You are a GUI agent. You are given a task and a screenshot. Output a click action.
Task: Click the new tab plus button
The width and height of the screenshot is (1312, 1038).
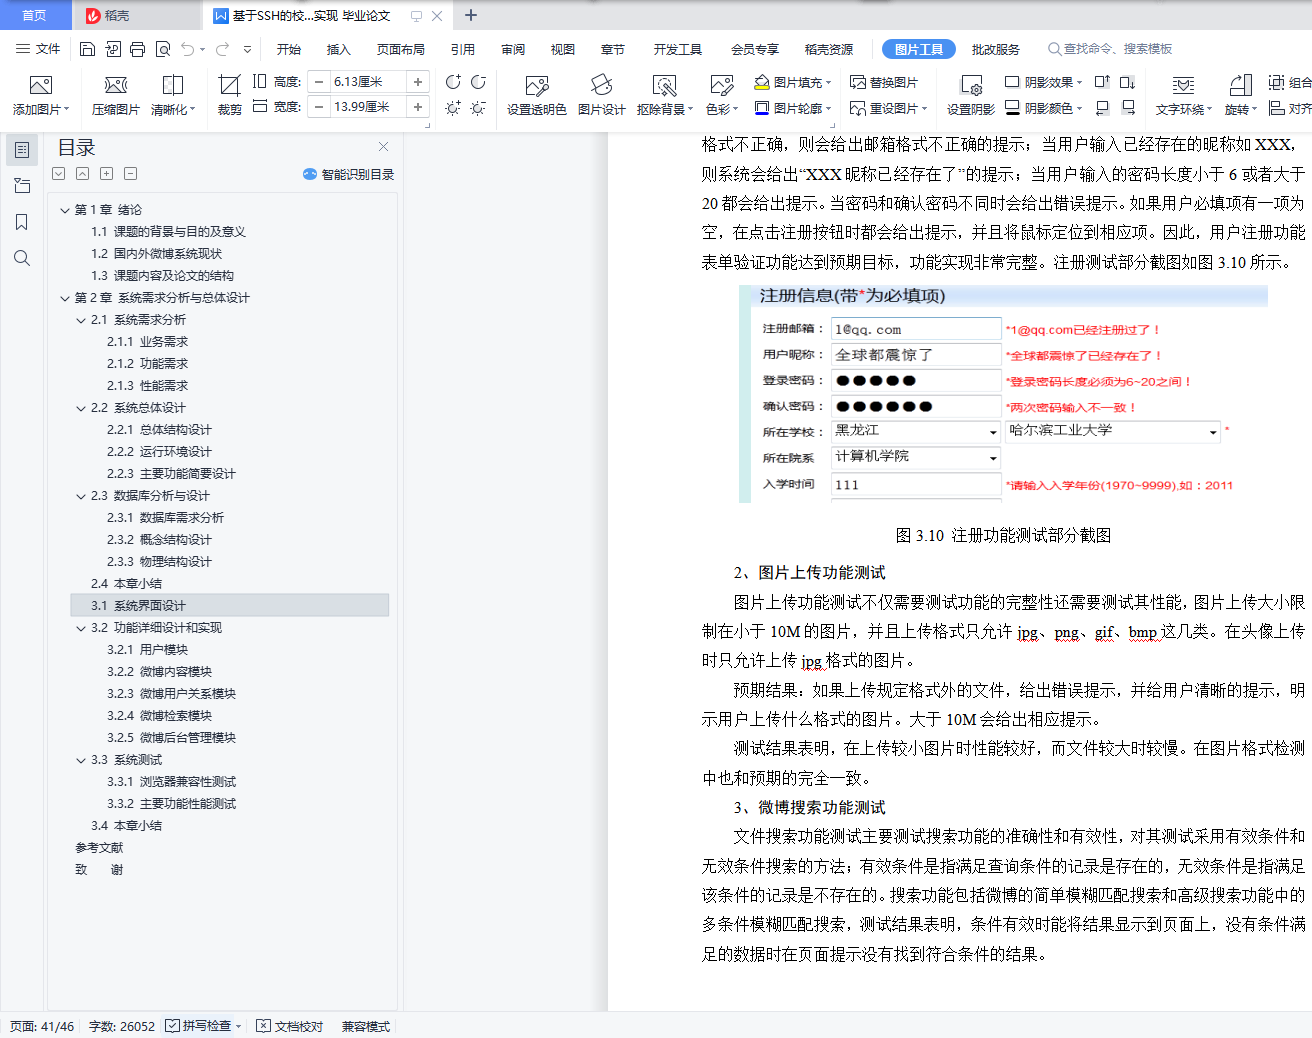(x=471, y=15)
